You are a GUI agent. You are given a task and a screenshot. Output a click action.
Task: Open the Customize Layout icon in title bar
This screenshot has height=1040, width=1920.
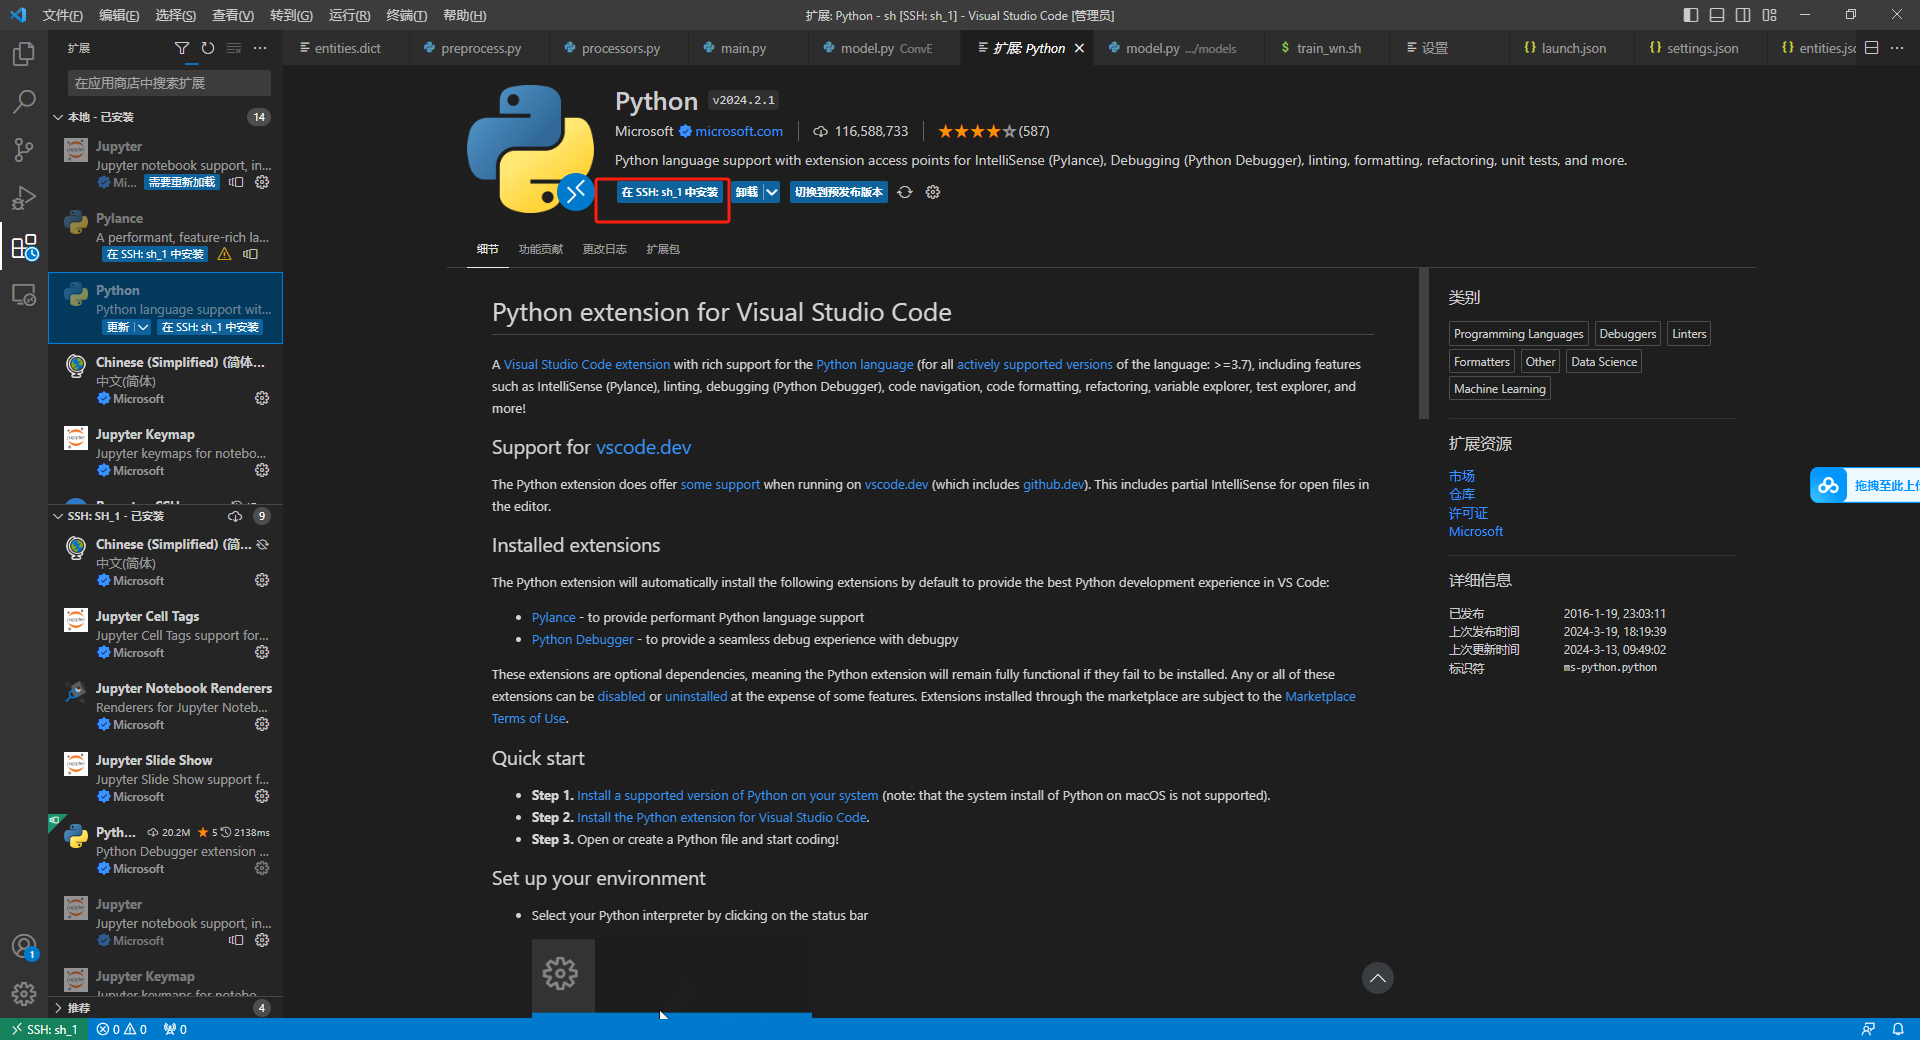(x=1770, y=15)
